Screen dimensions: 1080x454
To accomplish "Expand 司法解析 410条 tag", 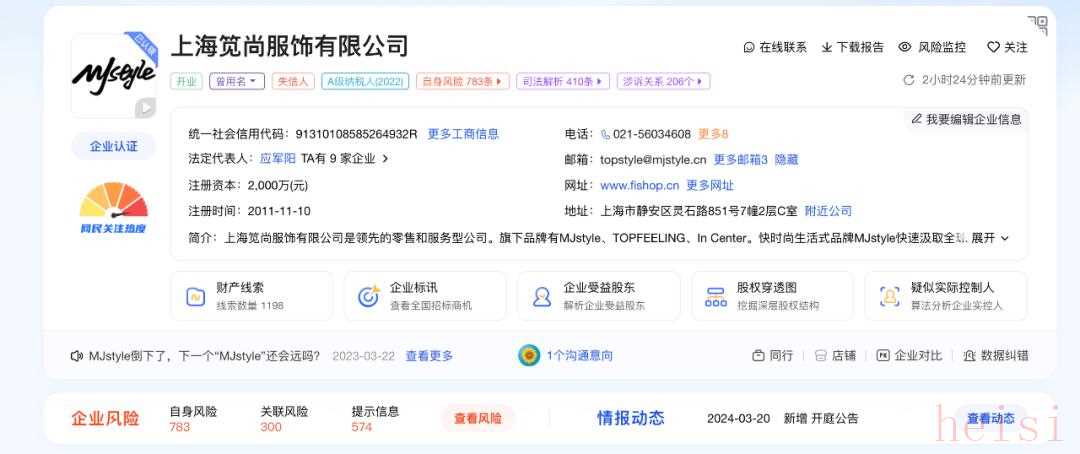I will (563, 81).
